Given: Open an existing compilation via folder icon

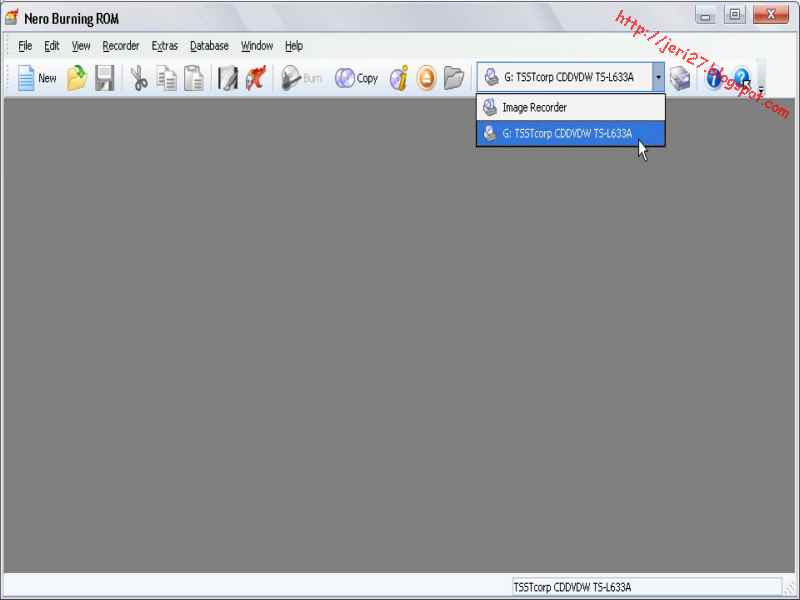Looking at the screenshot, I should (77, 78).
